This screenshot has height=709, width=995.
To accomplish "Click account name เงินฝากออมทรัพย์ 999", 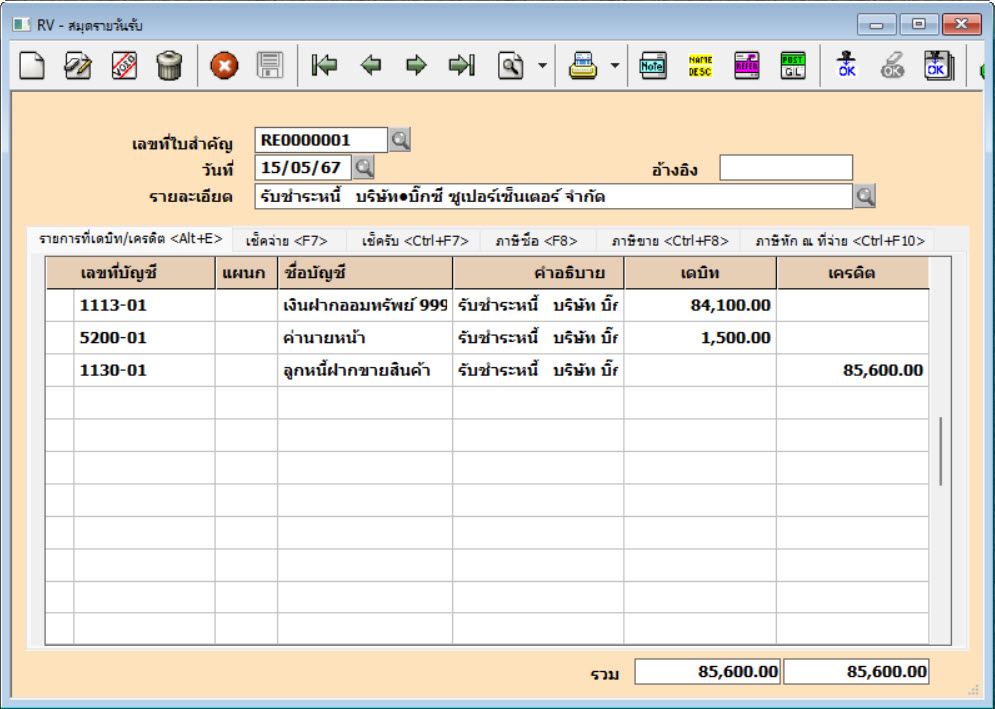I will pos(365,305).
